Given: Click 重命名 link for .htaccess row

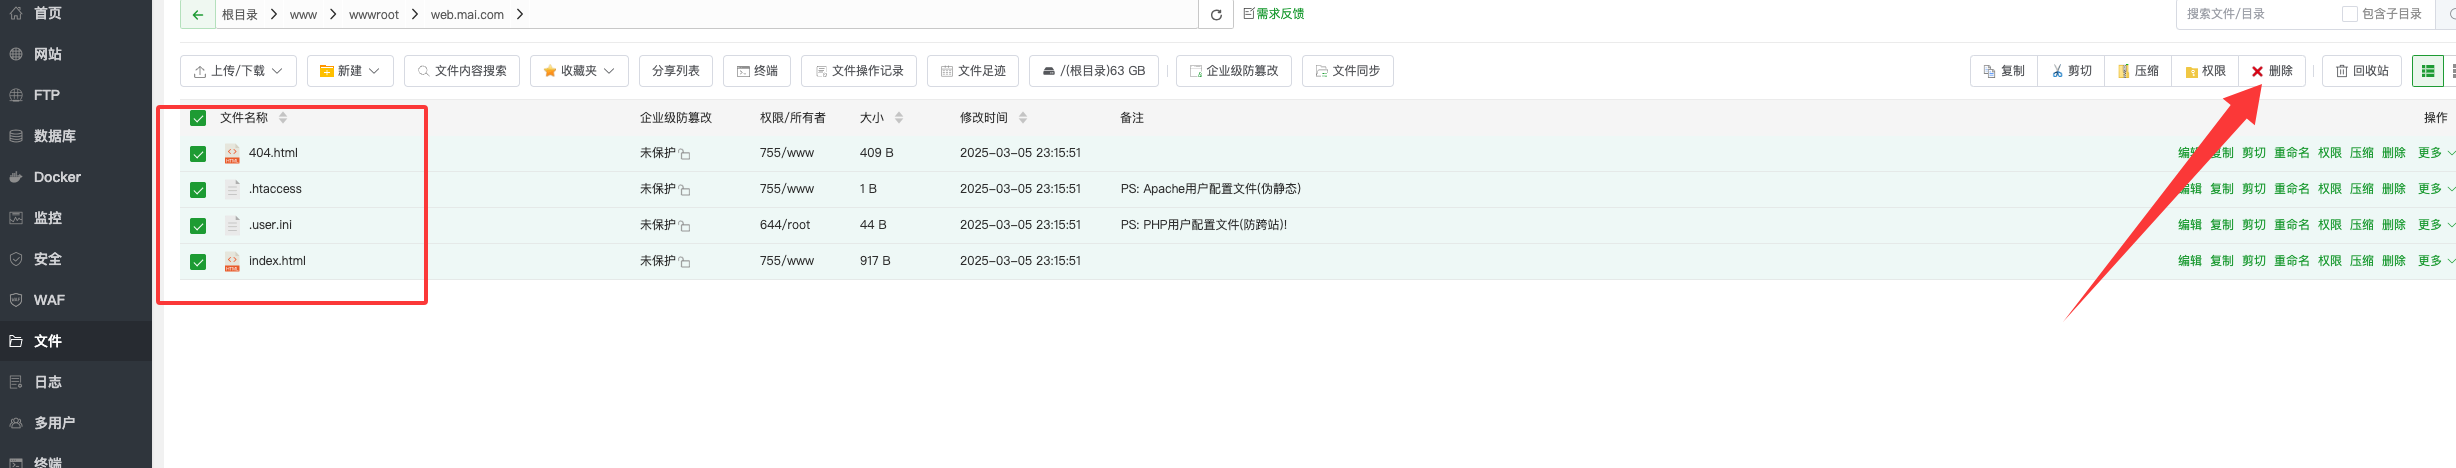Looking at the screenshot, I should (x=2292, y=189).
